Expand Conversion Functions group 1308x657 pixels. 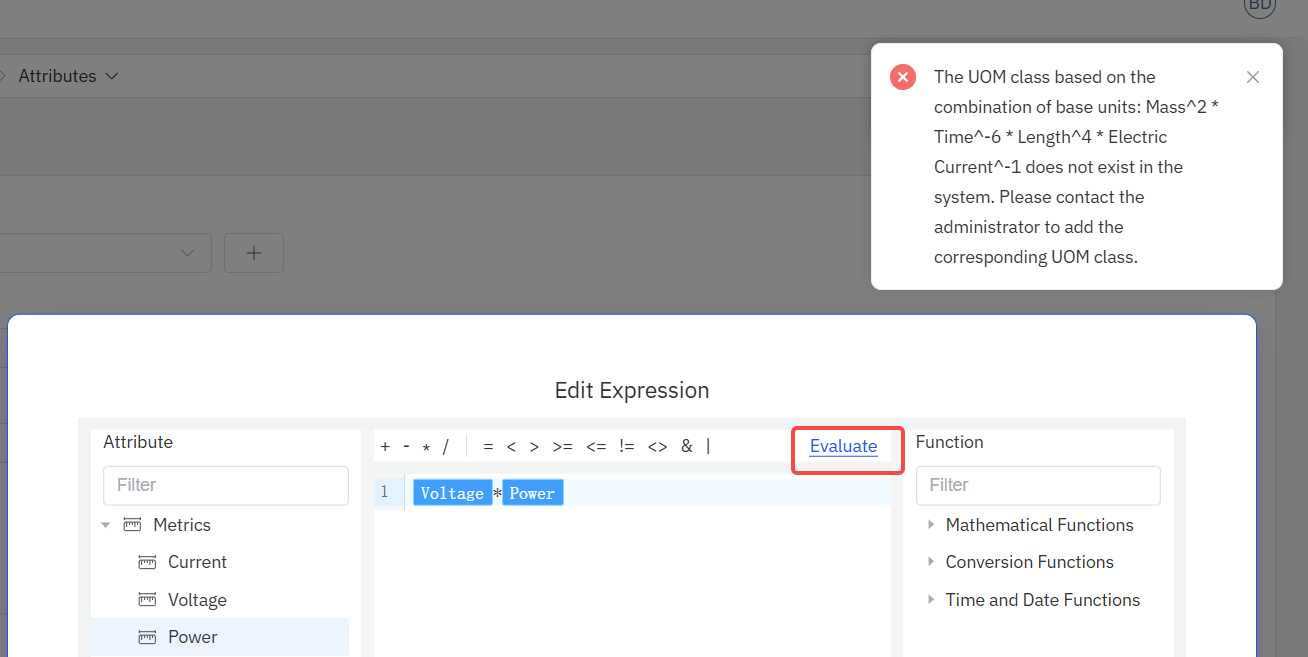pyautogui.click(x=932, y=562)
